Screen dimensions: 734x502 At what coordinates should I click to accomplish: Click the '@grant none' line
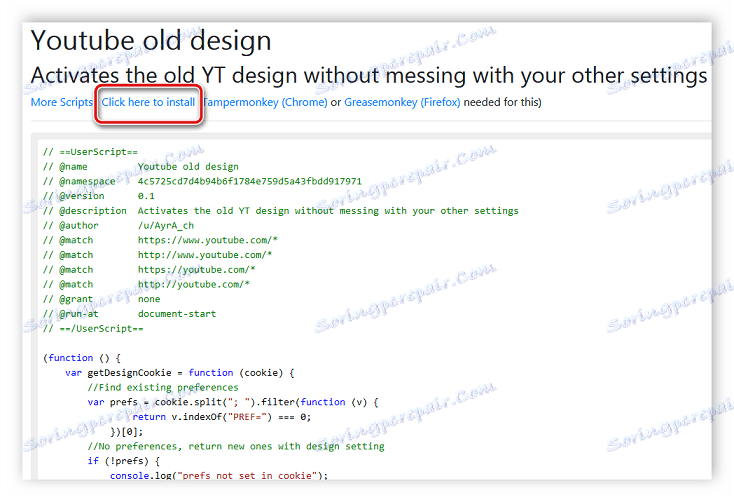click(x=101, y=299)
